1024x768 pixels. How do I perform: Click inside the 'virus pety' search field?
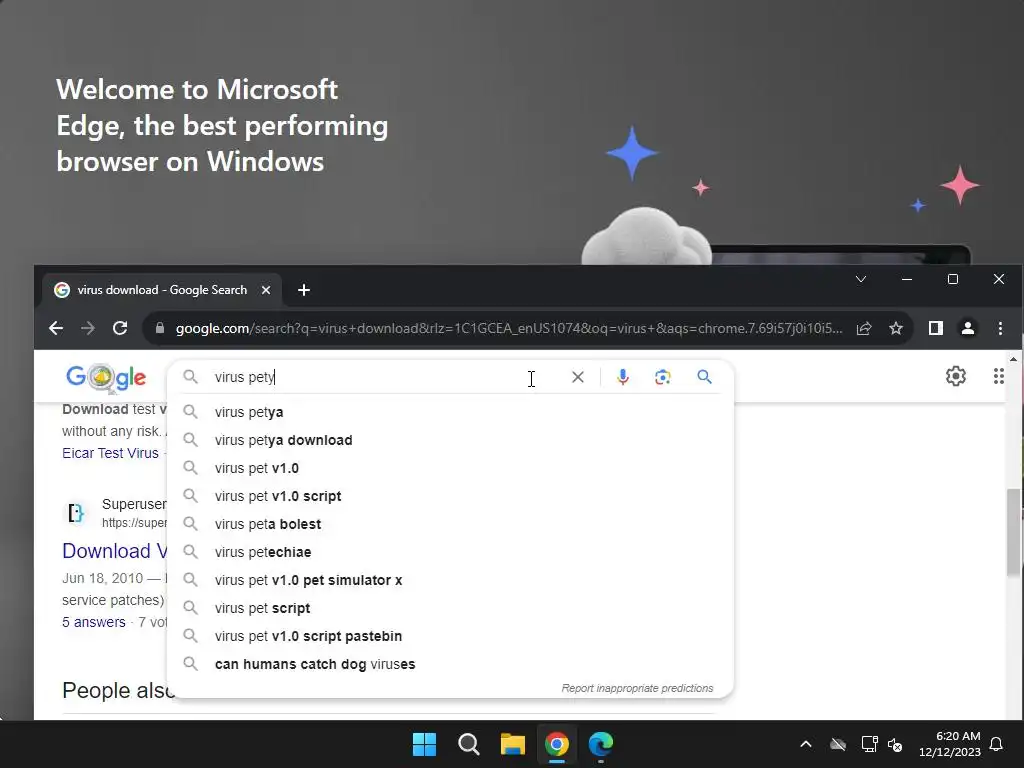point(385,377)
